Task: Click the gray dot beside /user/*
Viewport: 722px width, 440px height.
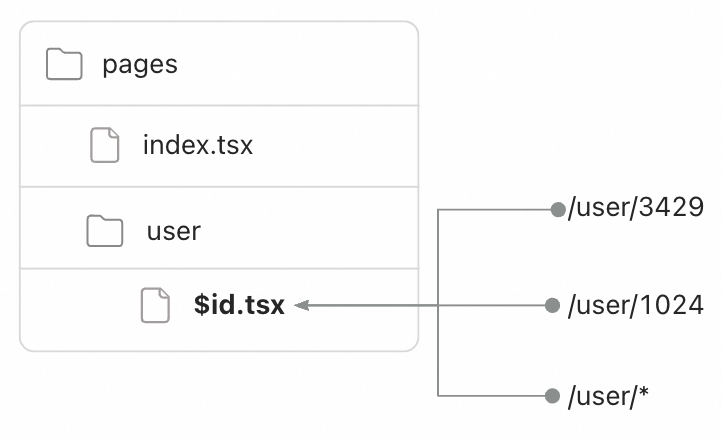Action: point(552,396)
